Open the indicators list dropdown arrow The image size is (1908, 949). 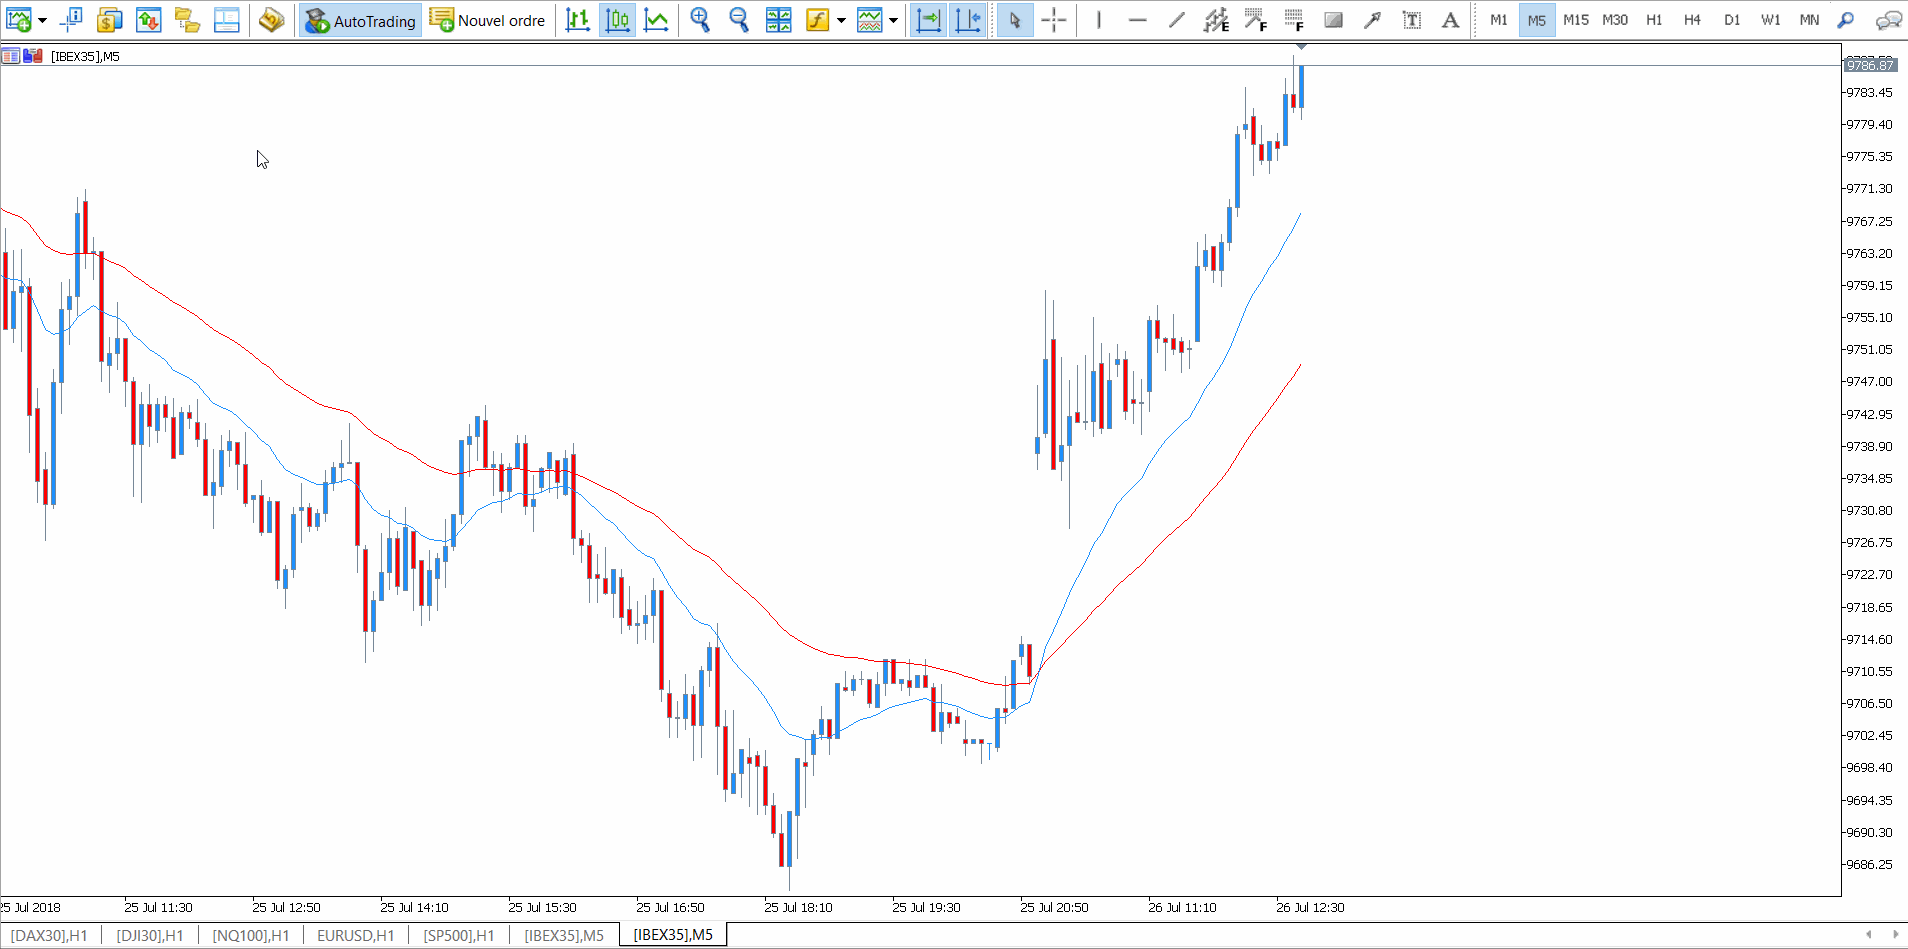pos(841,20)
